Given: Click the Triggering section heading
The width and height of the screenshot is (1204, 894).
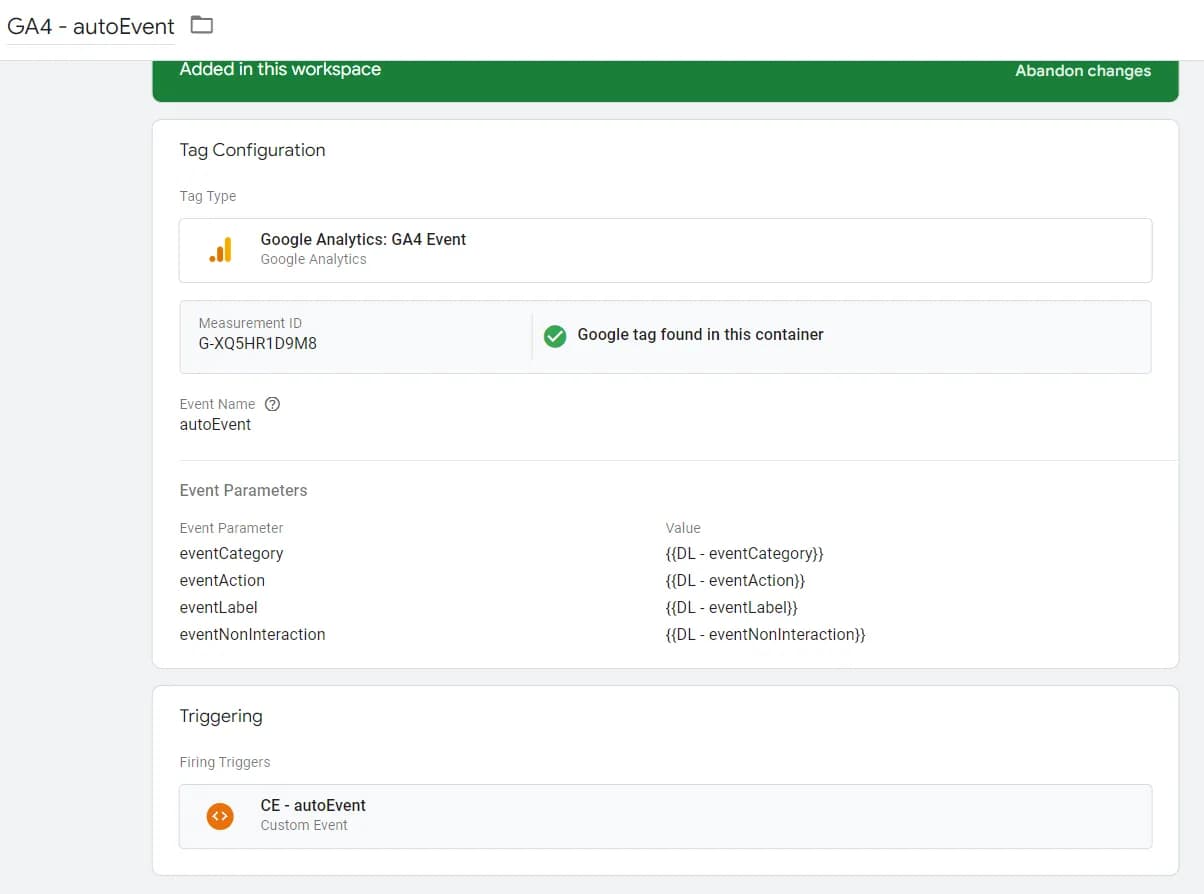Looking at the screenshot, I should (221, 716).
